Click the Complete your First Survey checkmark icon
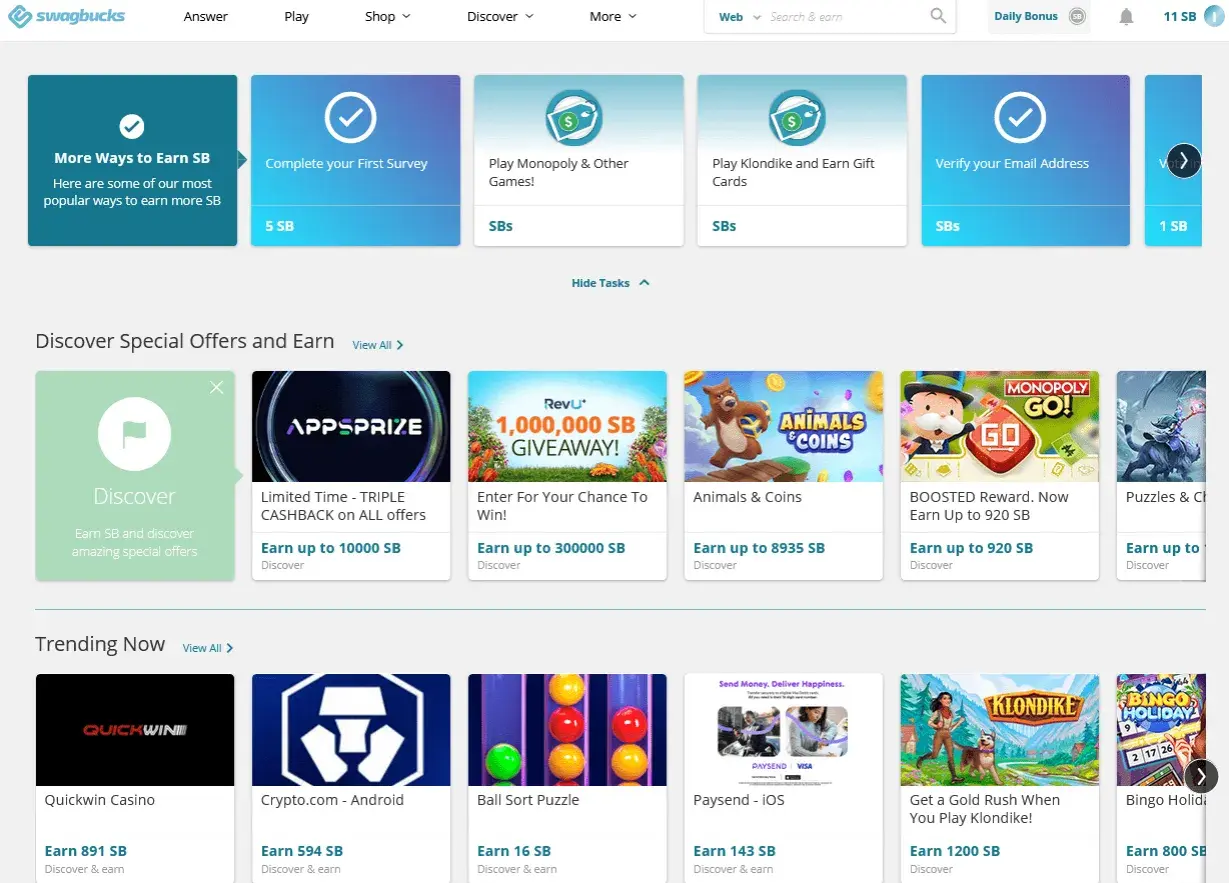Viewport: 1229px width, 883px height. tap(350, 119)
